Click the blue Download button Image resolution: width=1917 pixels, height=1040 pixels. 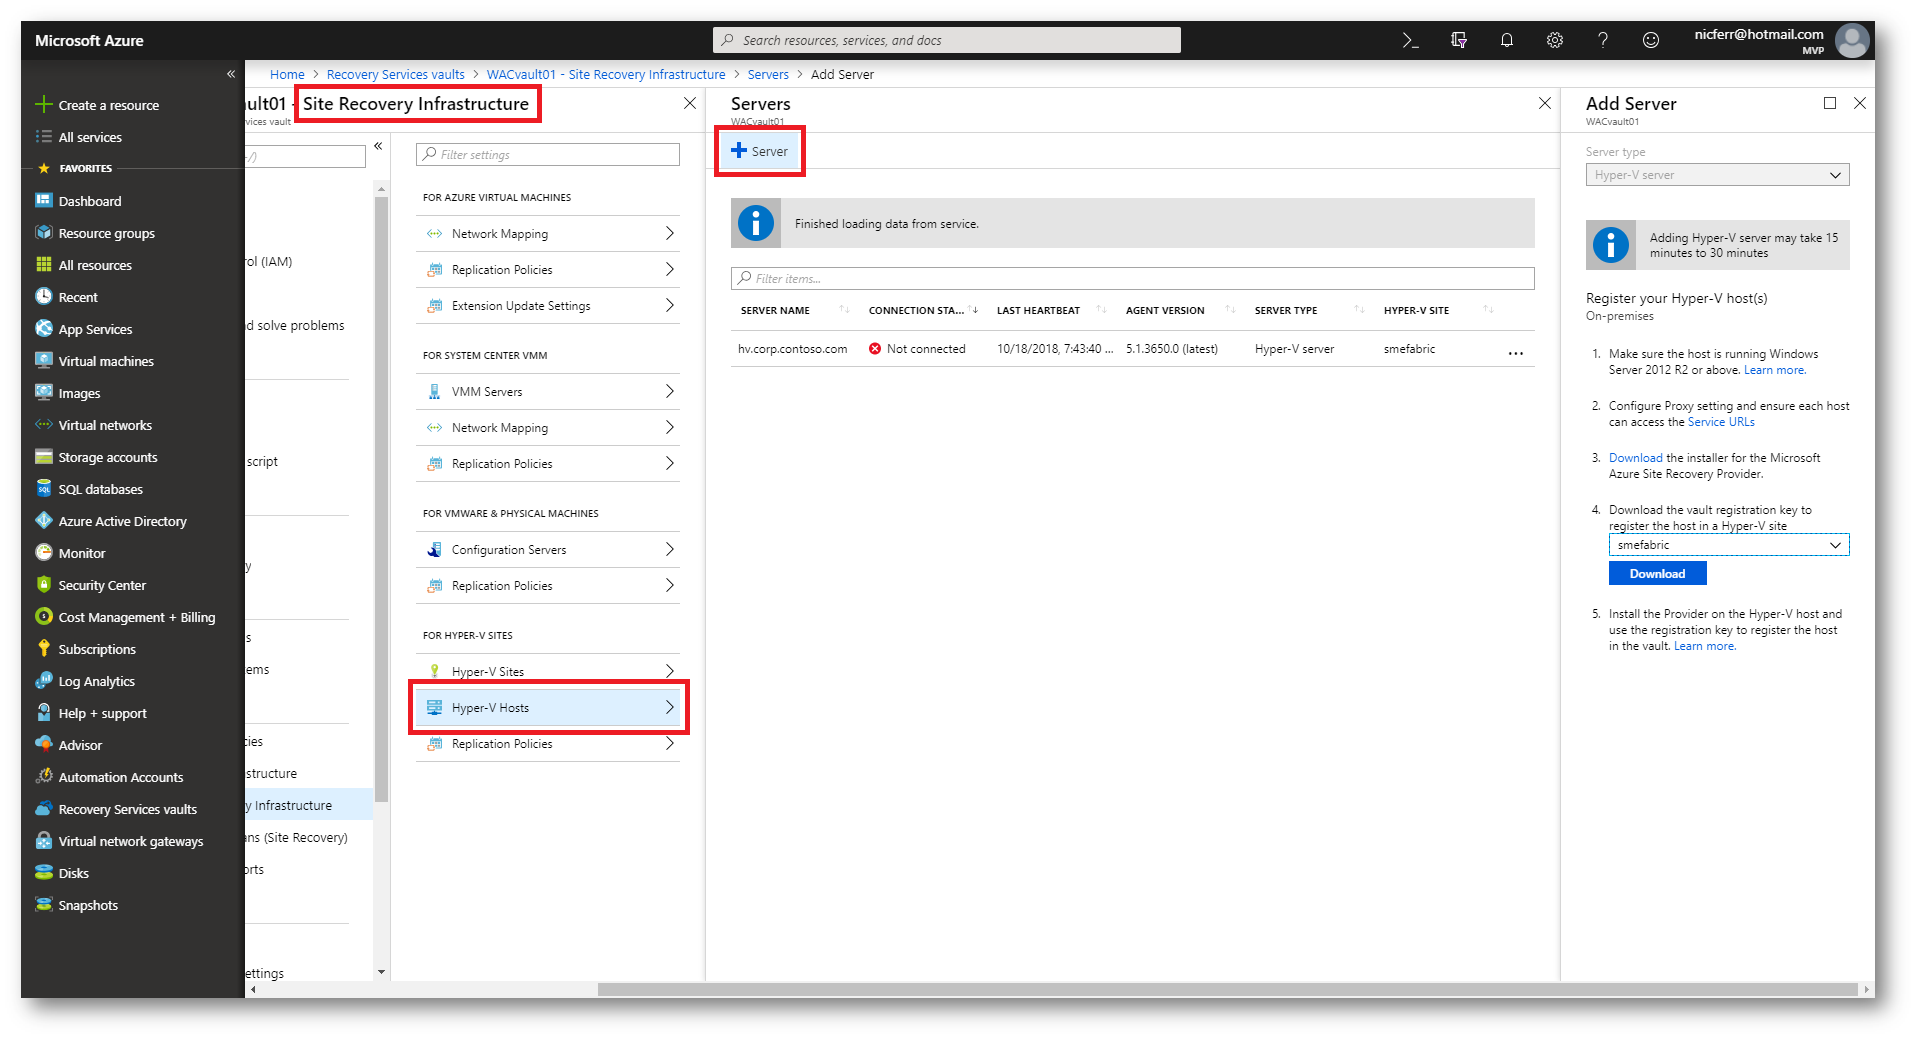click(x=1657, y=574)
